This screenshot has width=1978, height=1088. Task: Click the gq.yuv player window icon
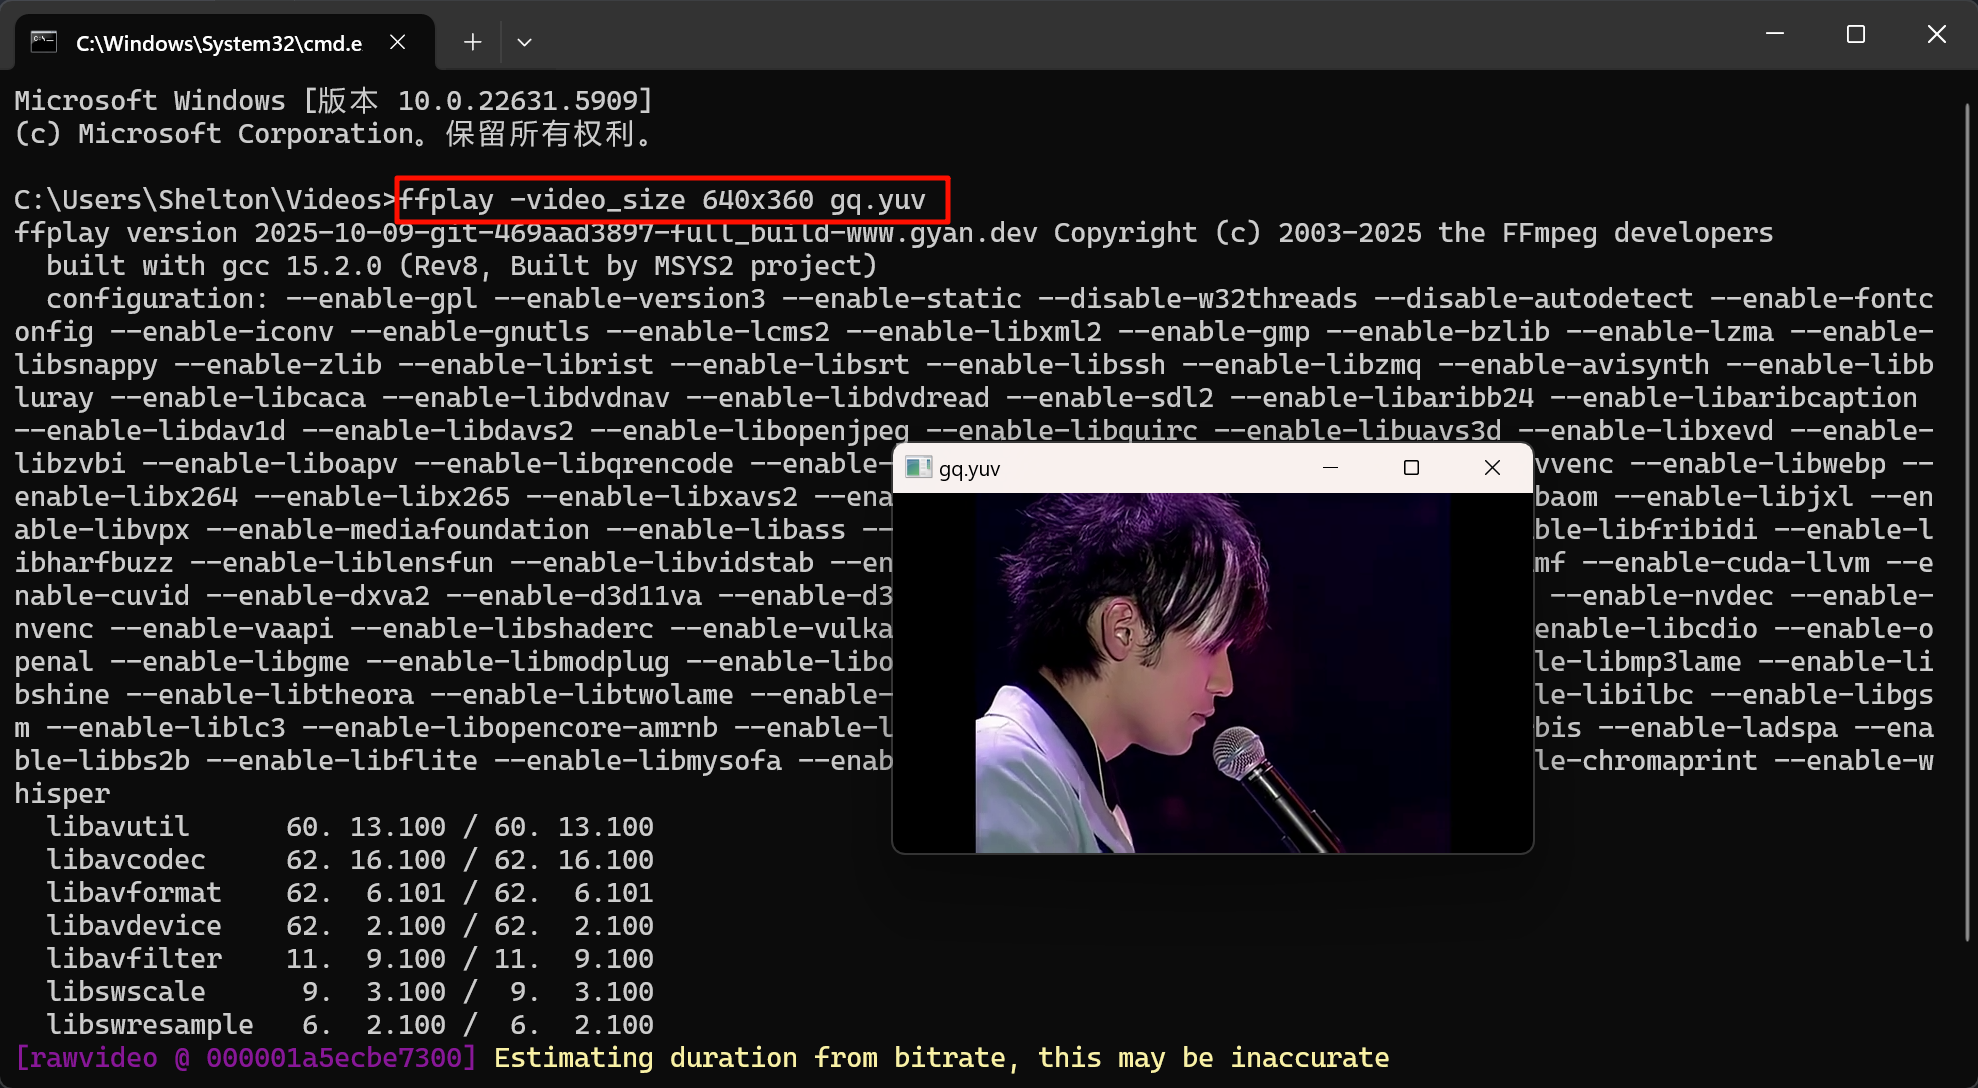pyautogui.click(x=918, y=468)
